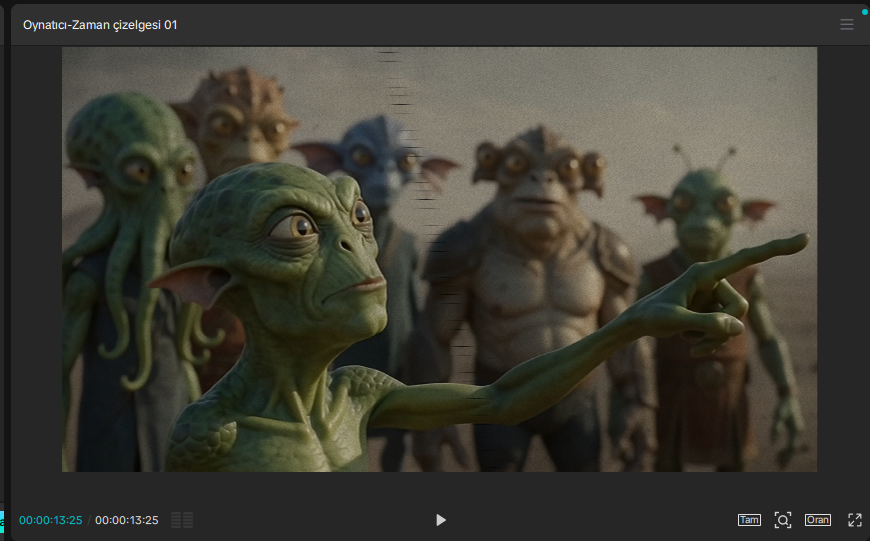
Task: Open the dimmed grid scopes icon
Action: pyautogui.click(x=182, y=520)
